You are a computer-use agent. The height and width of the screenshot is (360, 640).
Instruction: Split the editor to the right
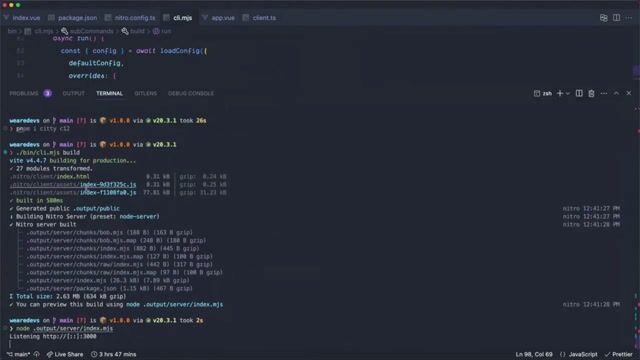pos(616,18)
